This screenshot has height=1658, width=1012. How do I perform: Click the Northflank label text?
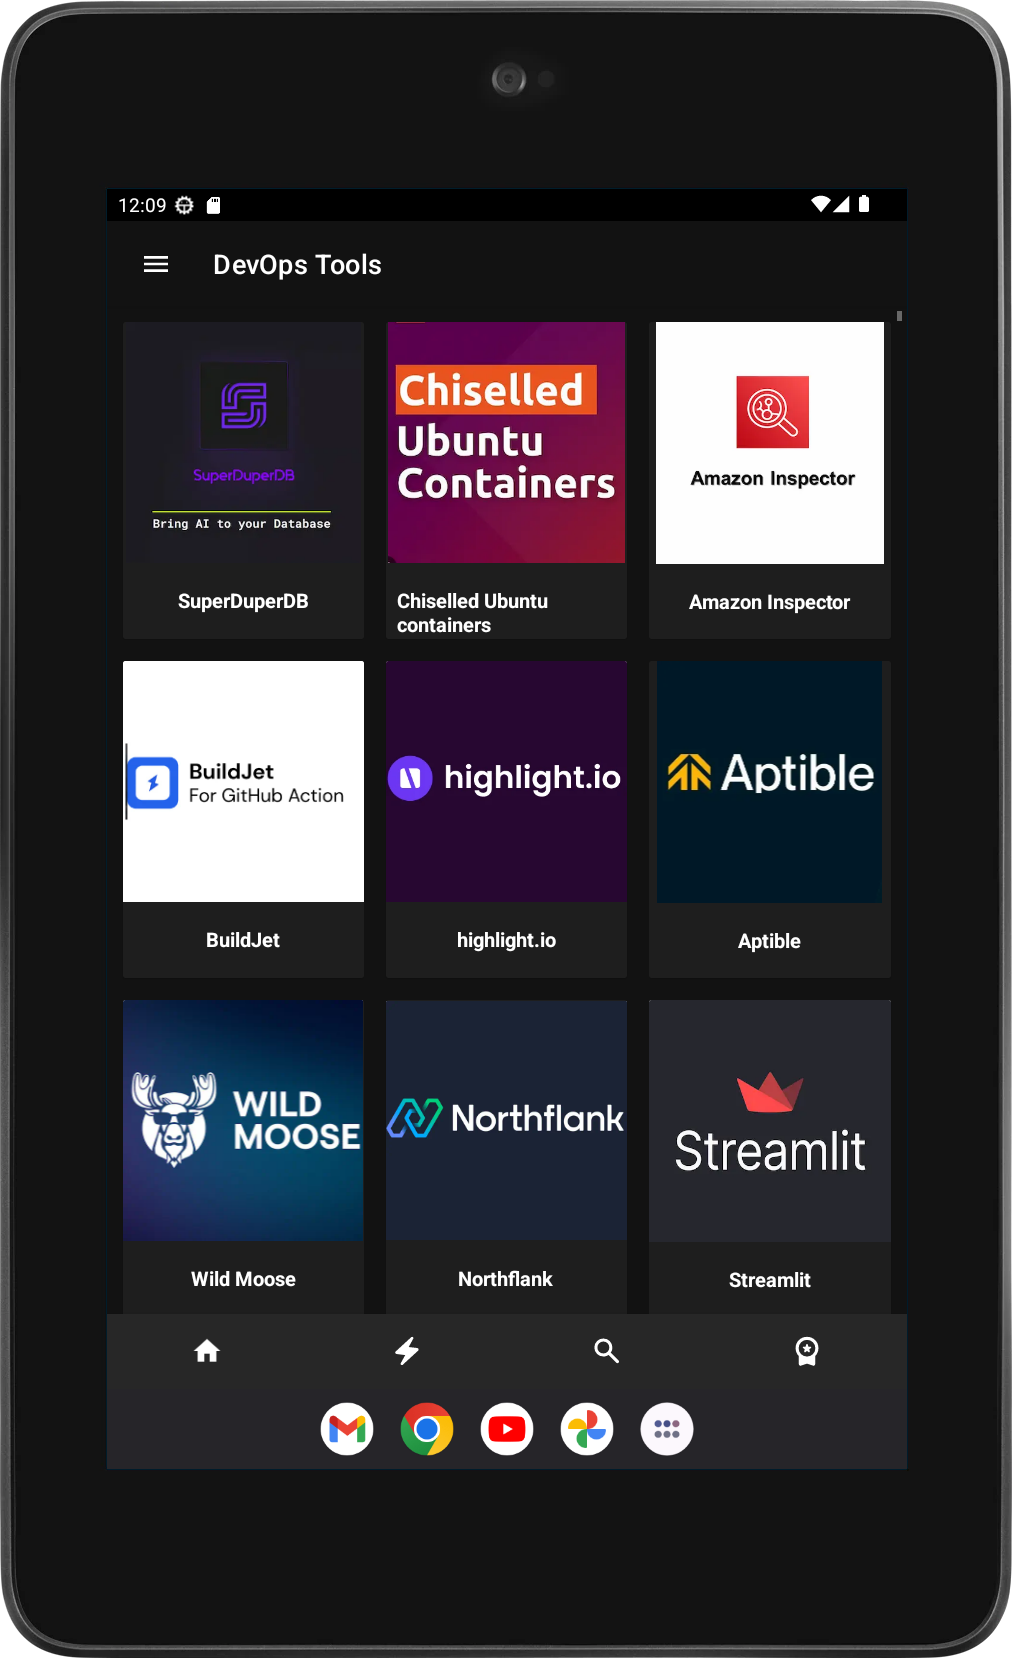[506, 1279]
